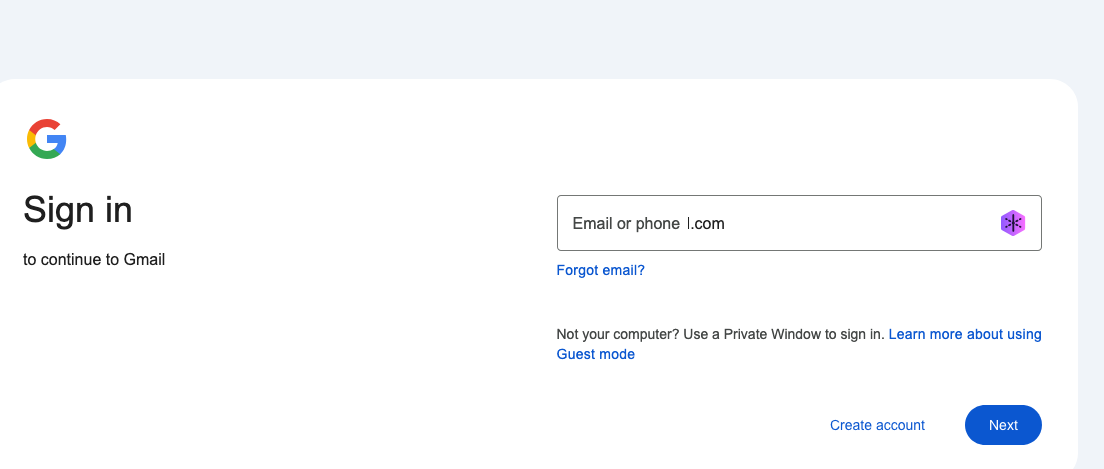Click the word Gmail in the subtitle

[x=144, y=260]
